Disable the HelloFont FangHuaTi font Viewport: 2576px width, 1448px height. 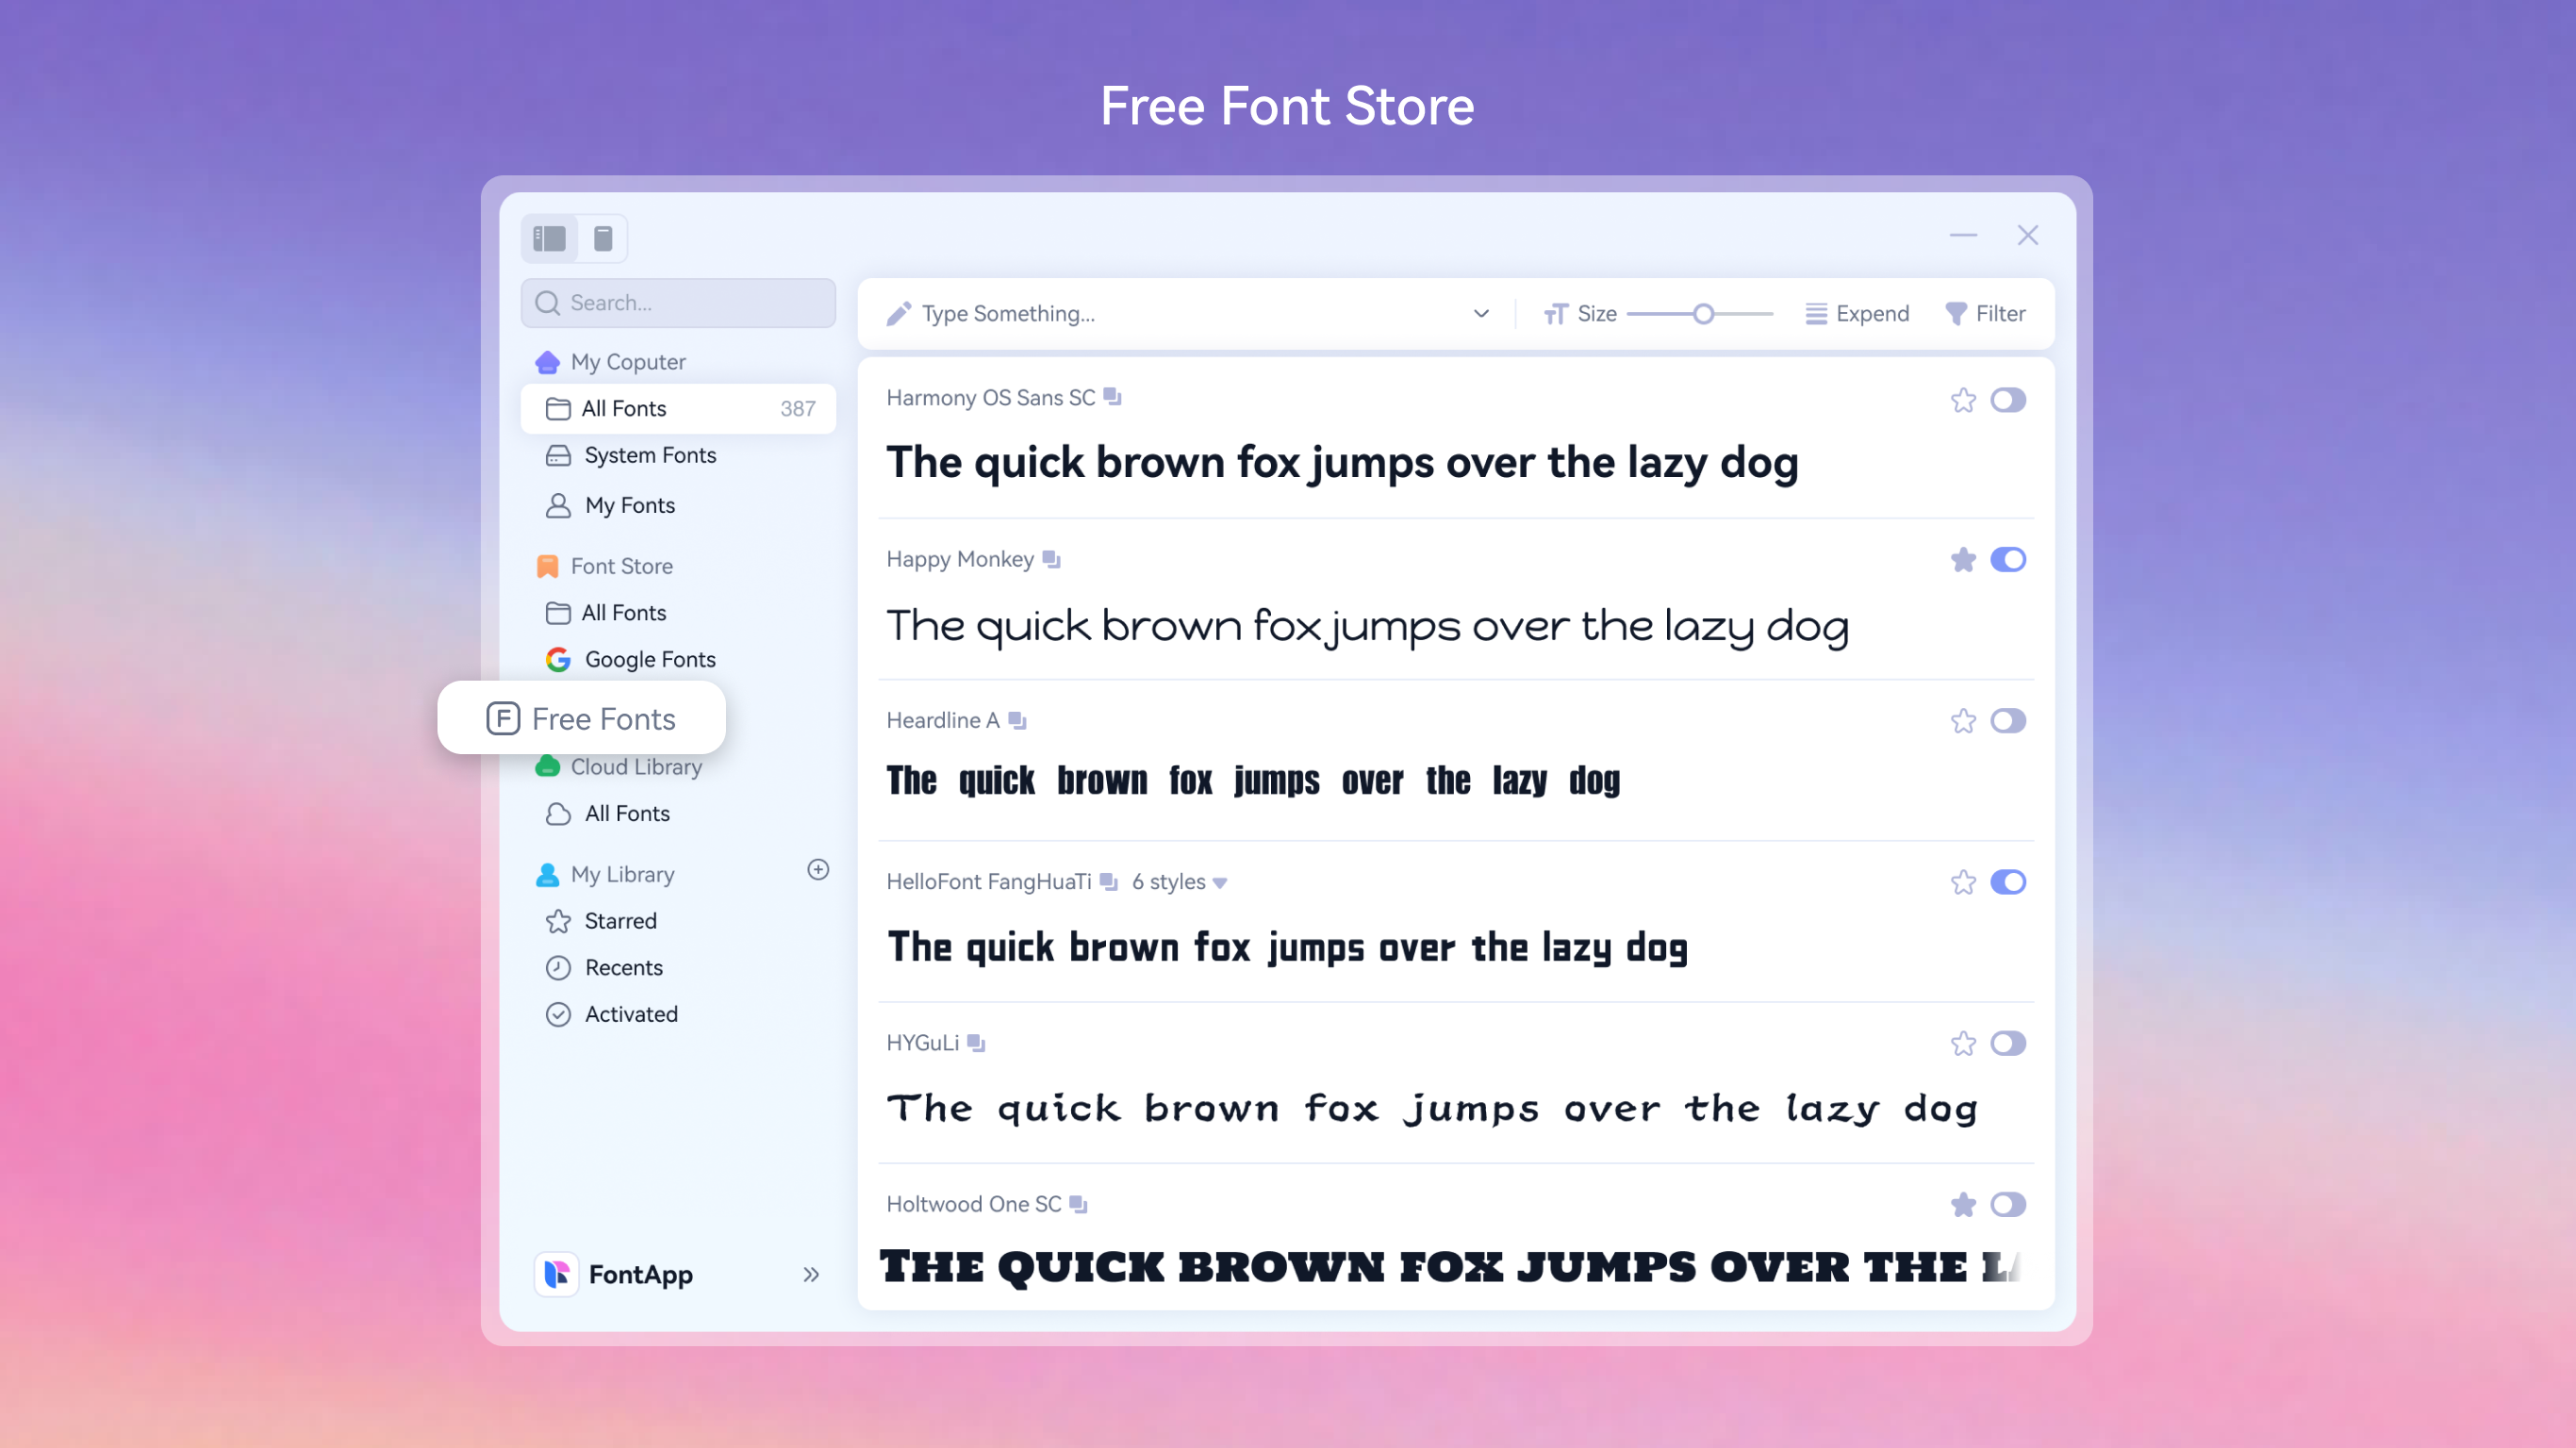[2010, 882]
